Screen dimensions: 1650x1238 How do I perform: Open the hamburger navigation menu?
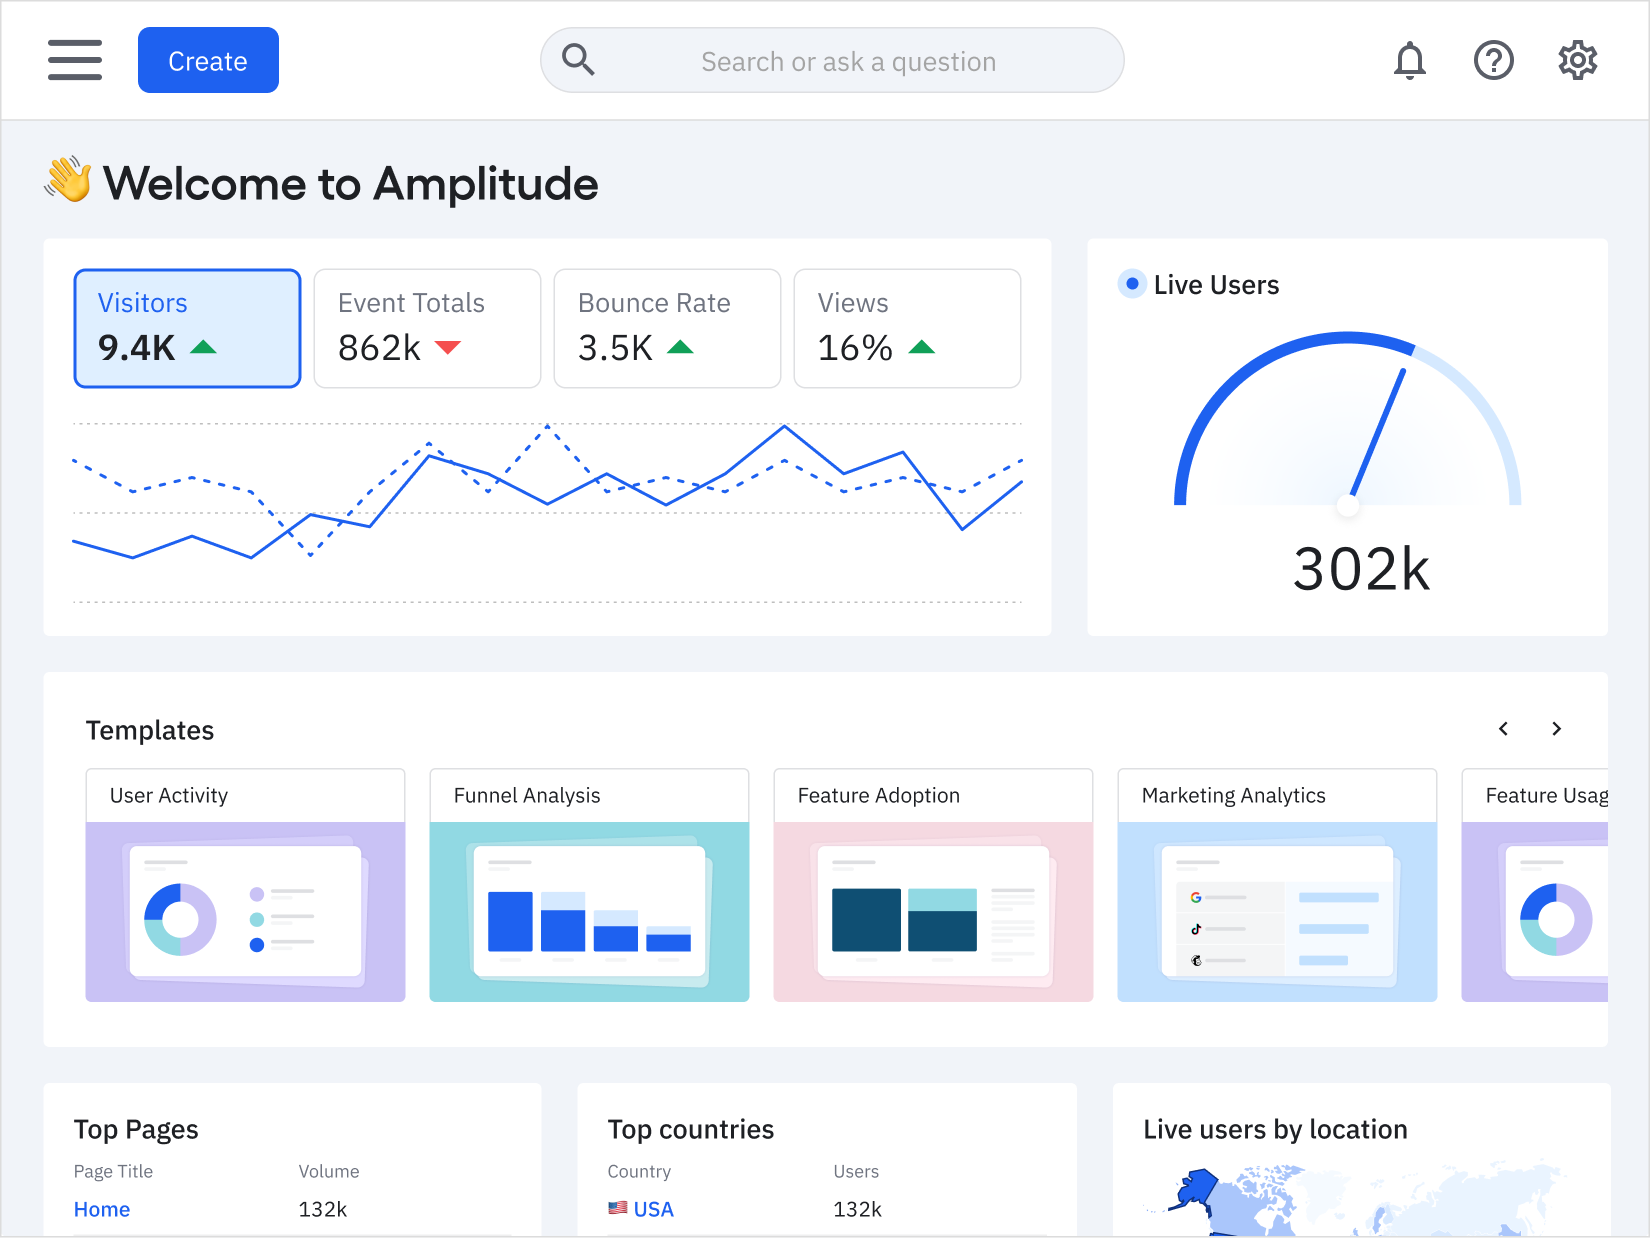coord(75,60)
